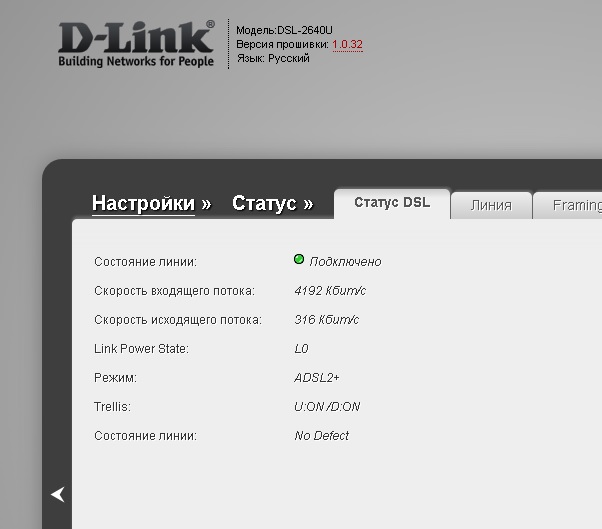
Task: Switch to the Линия tab
Action: [490, 205]
